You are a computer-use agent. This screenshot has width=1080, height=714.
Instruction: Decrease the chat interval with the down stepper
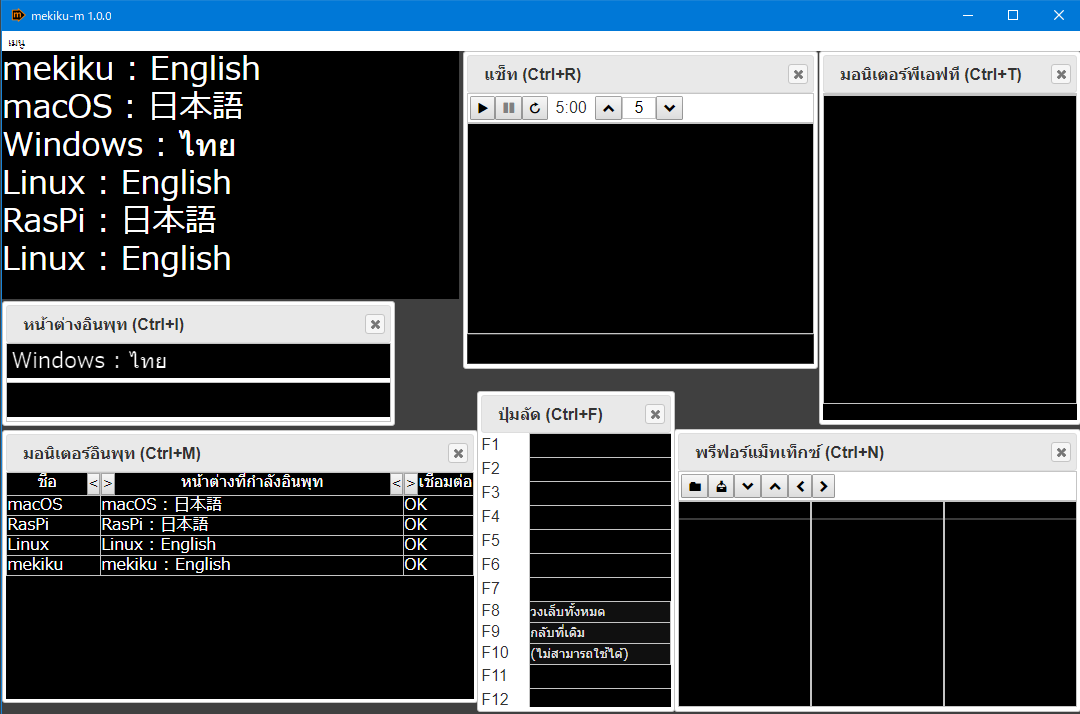(x=667, y=107)
